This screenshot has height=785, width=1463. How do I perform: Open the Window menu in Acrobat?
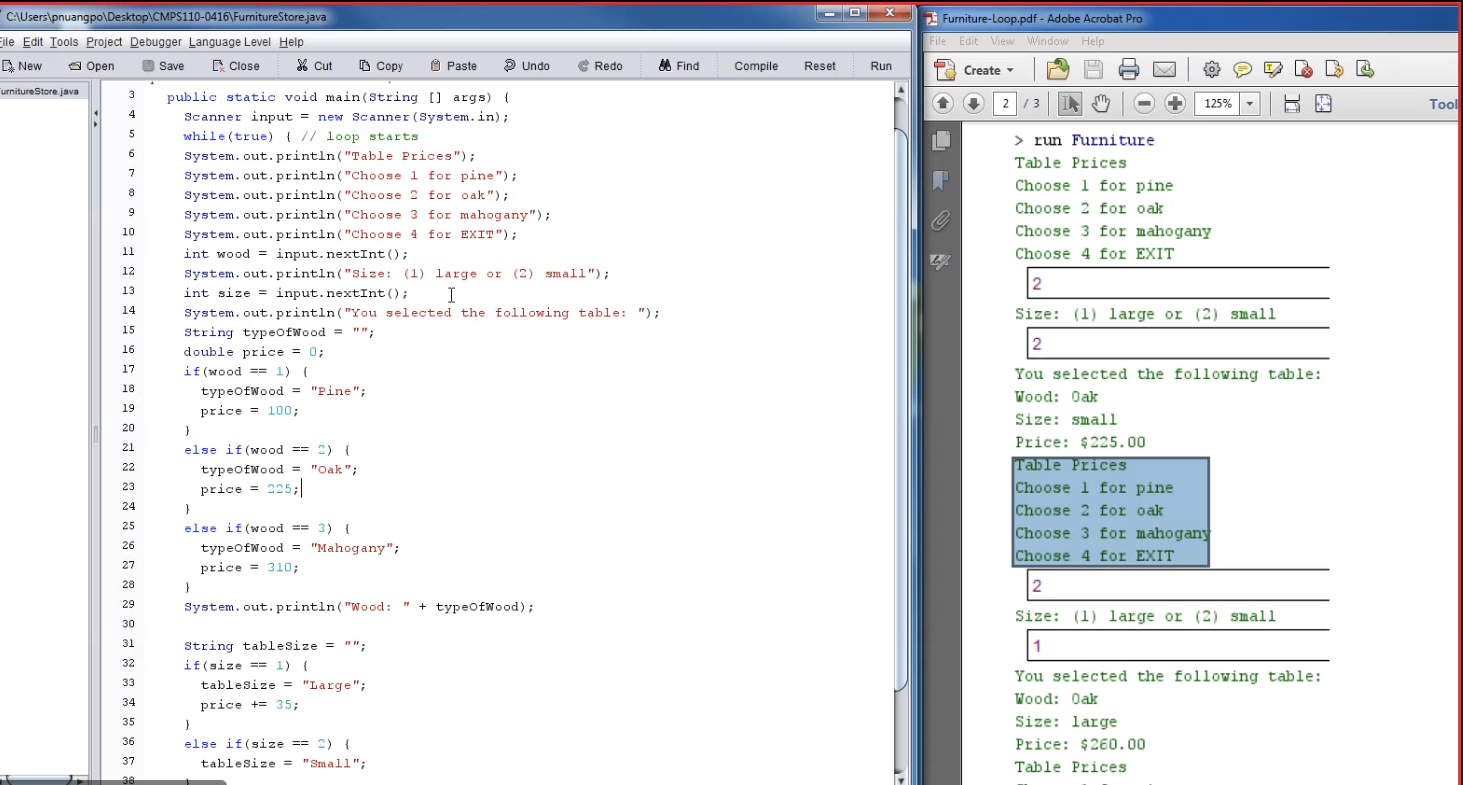[x=1048, y=41]
